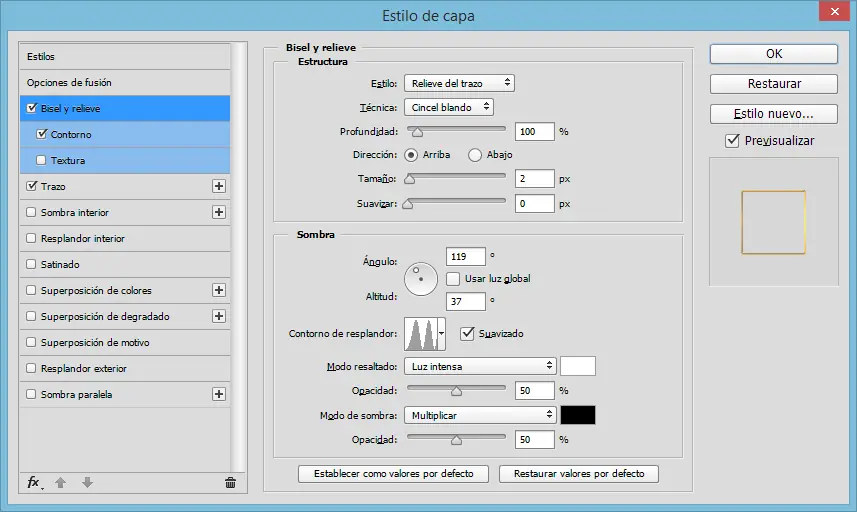Select the Satinado row label

point(60,264)
